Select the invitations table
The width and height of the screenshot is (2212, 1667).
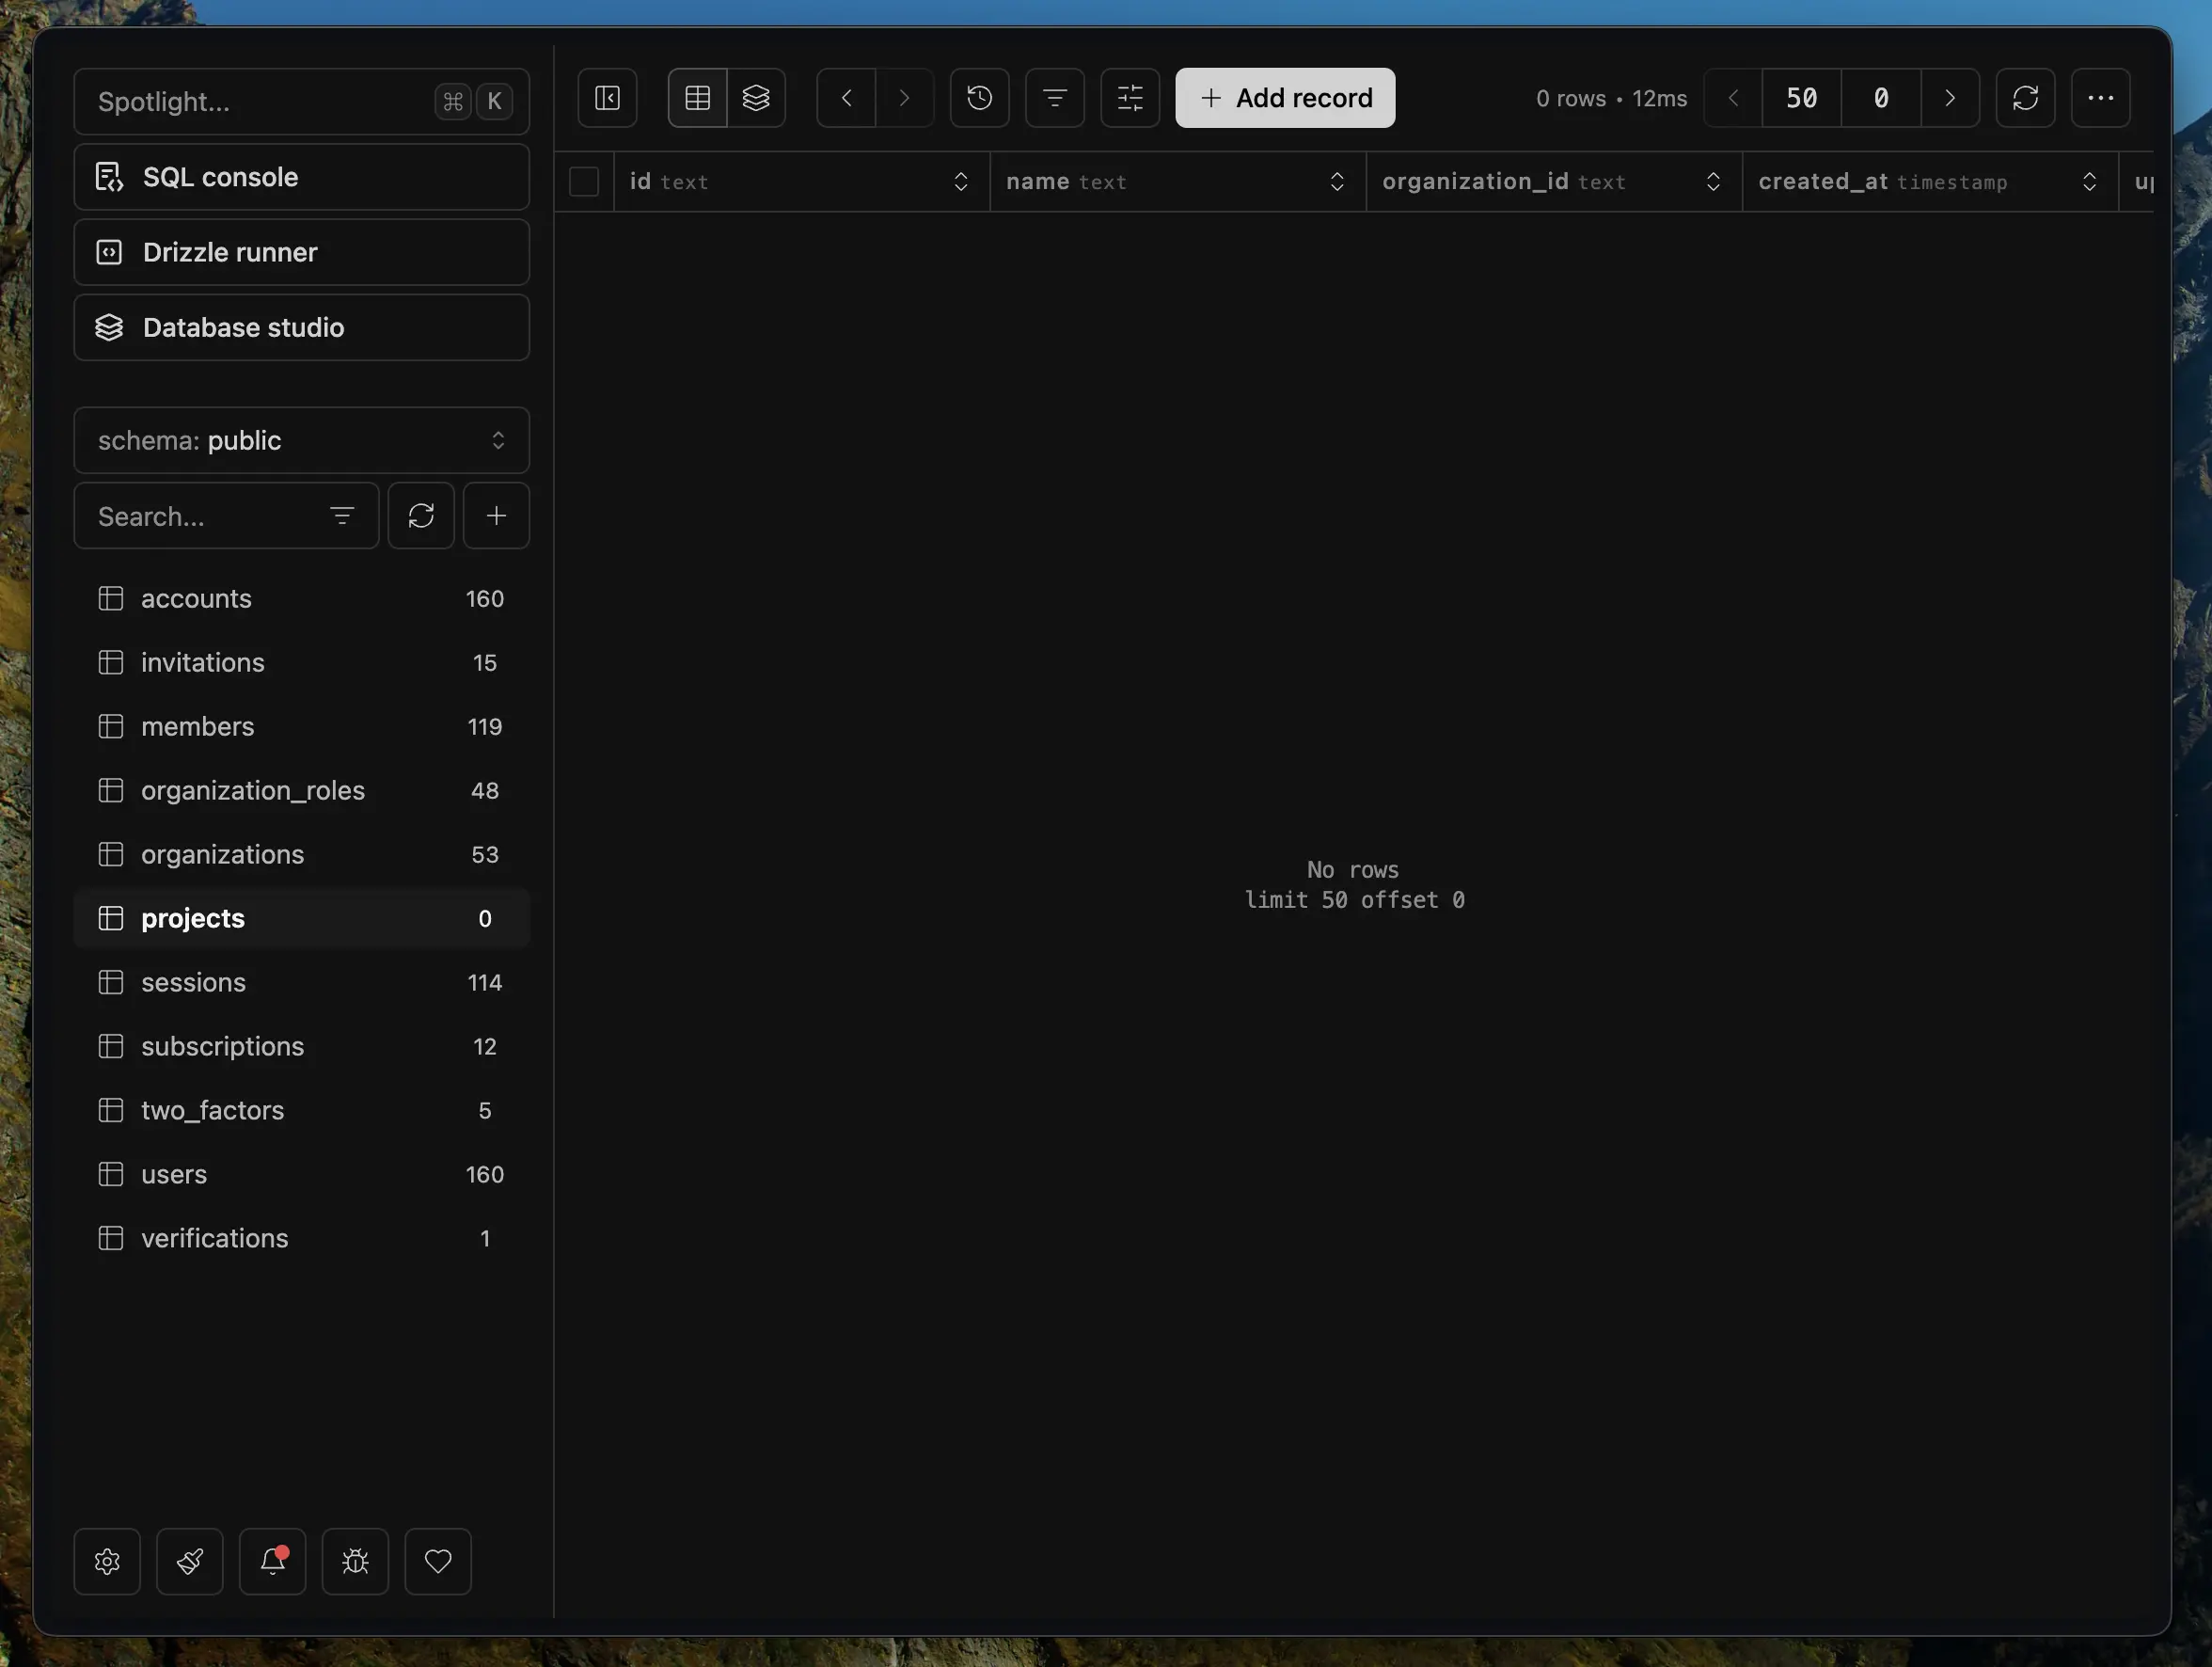tap(301, 662)
